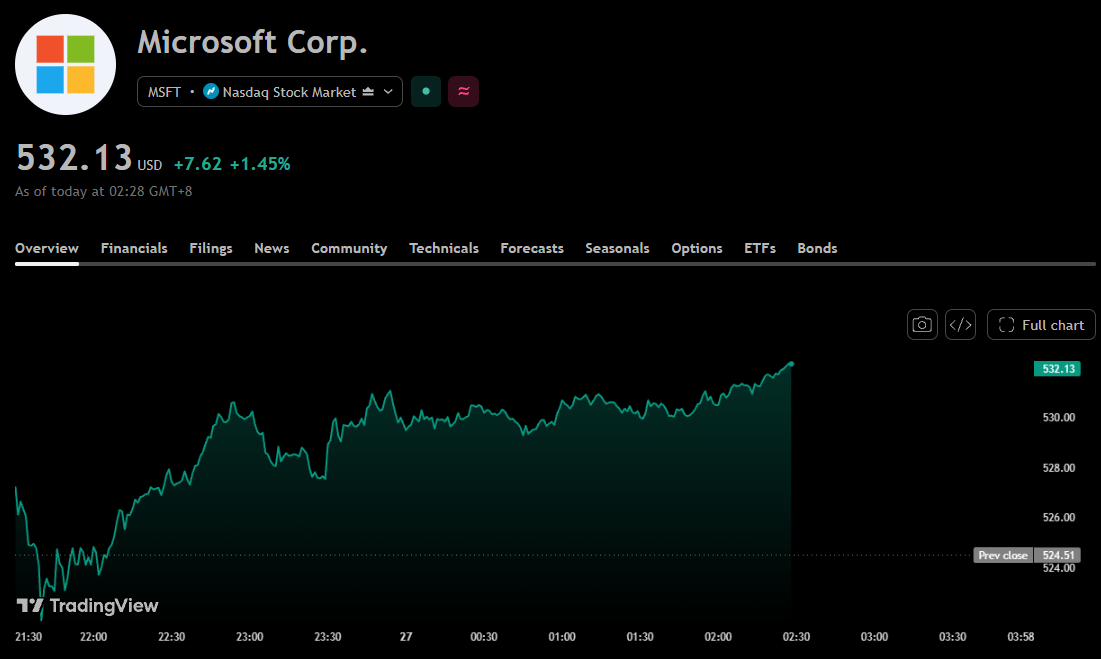Click the +1.45% percent change
This screenshot has height=659, width=1101.
click(260, 164)
